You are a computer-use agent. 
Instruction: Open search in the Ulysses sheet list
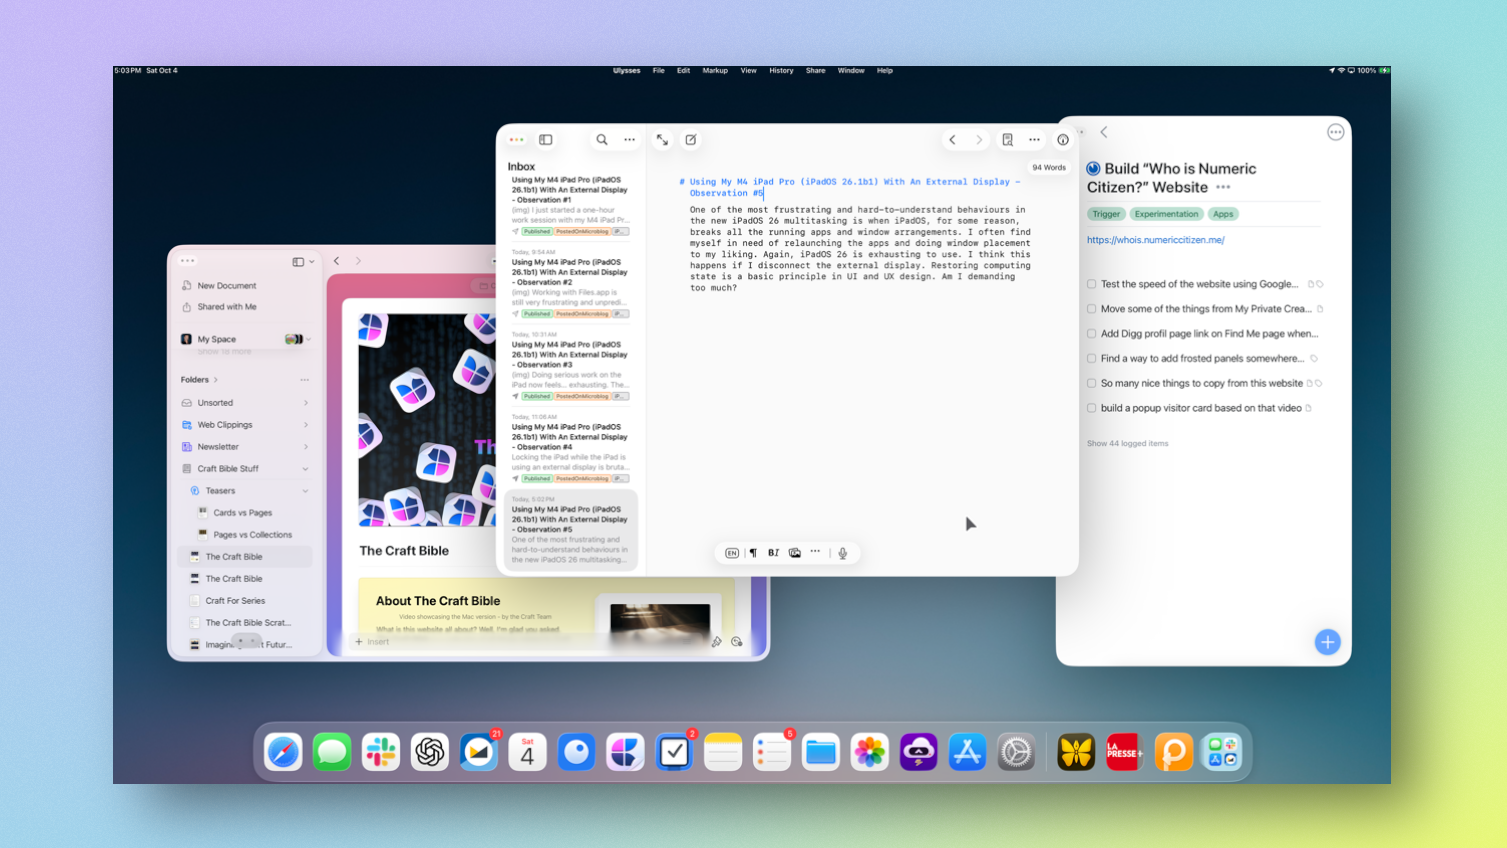(602, 140)
